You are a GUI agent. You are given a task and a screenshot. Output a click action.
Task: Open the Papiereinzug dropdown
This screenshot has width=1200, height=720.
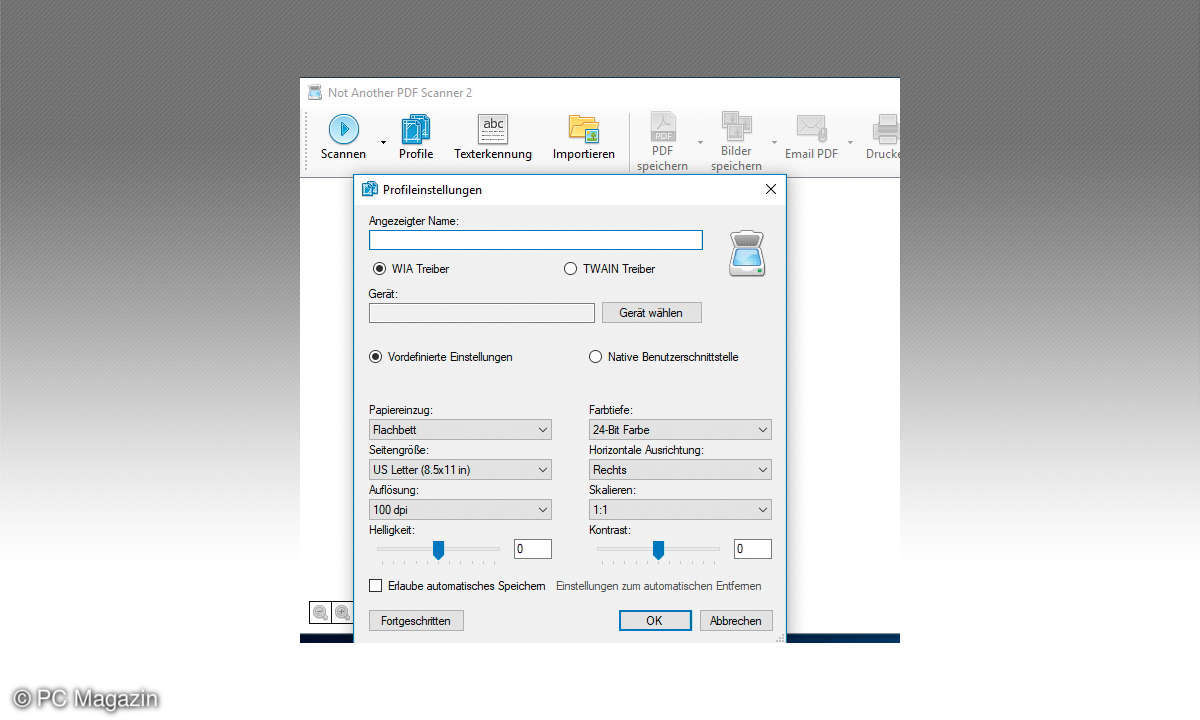(460, 430)
